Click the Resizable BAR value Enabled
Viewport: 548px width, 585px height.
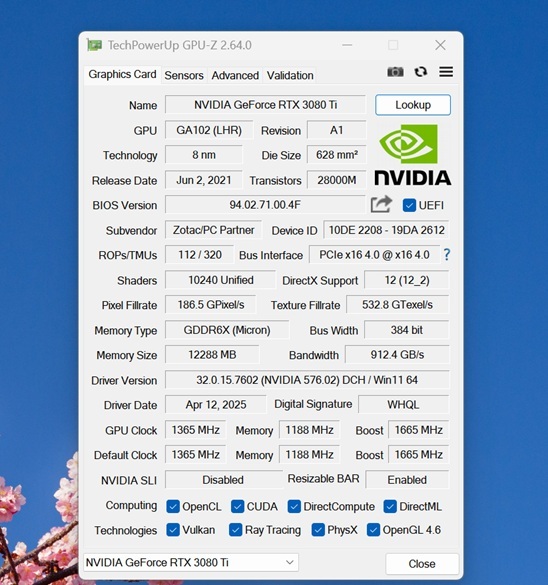407,480
